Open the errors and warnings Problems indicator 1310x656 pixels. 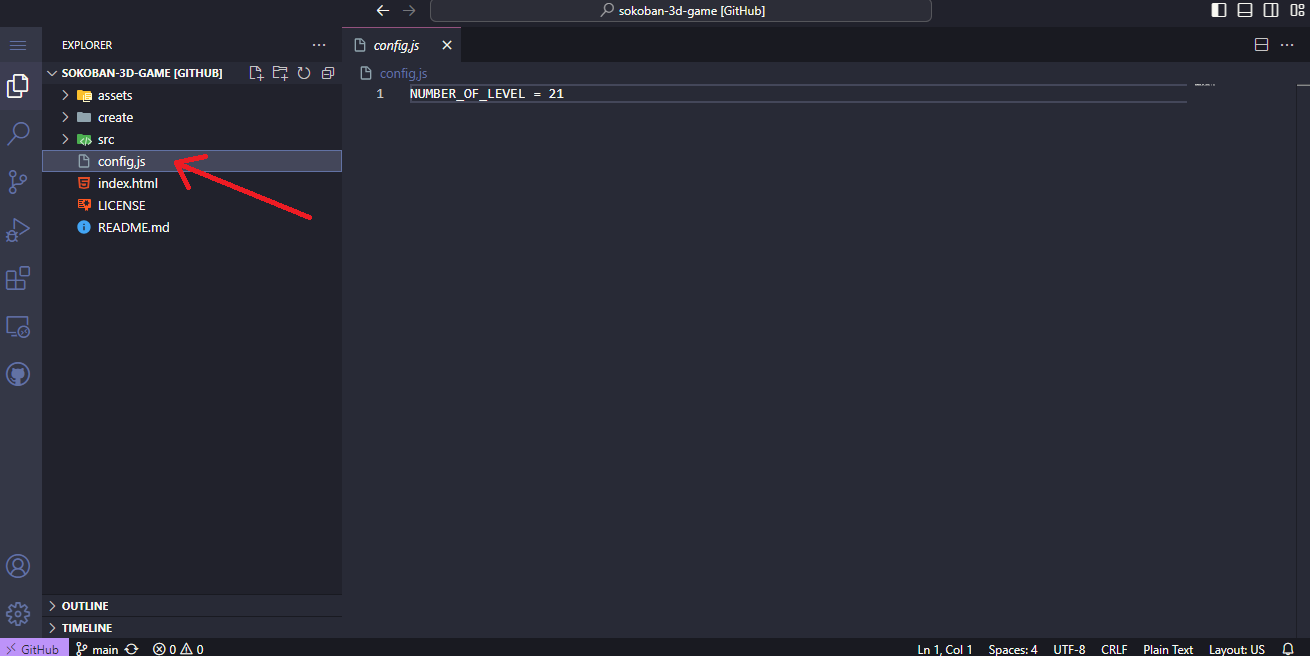point(178,648)
